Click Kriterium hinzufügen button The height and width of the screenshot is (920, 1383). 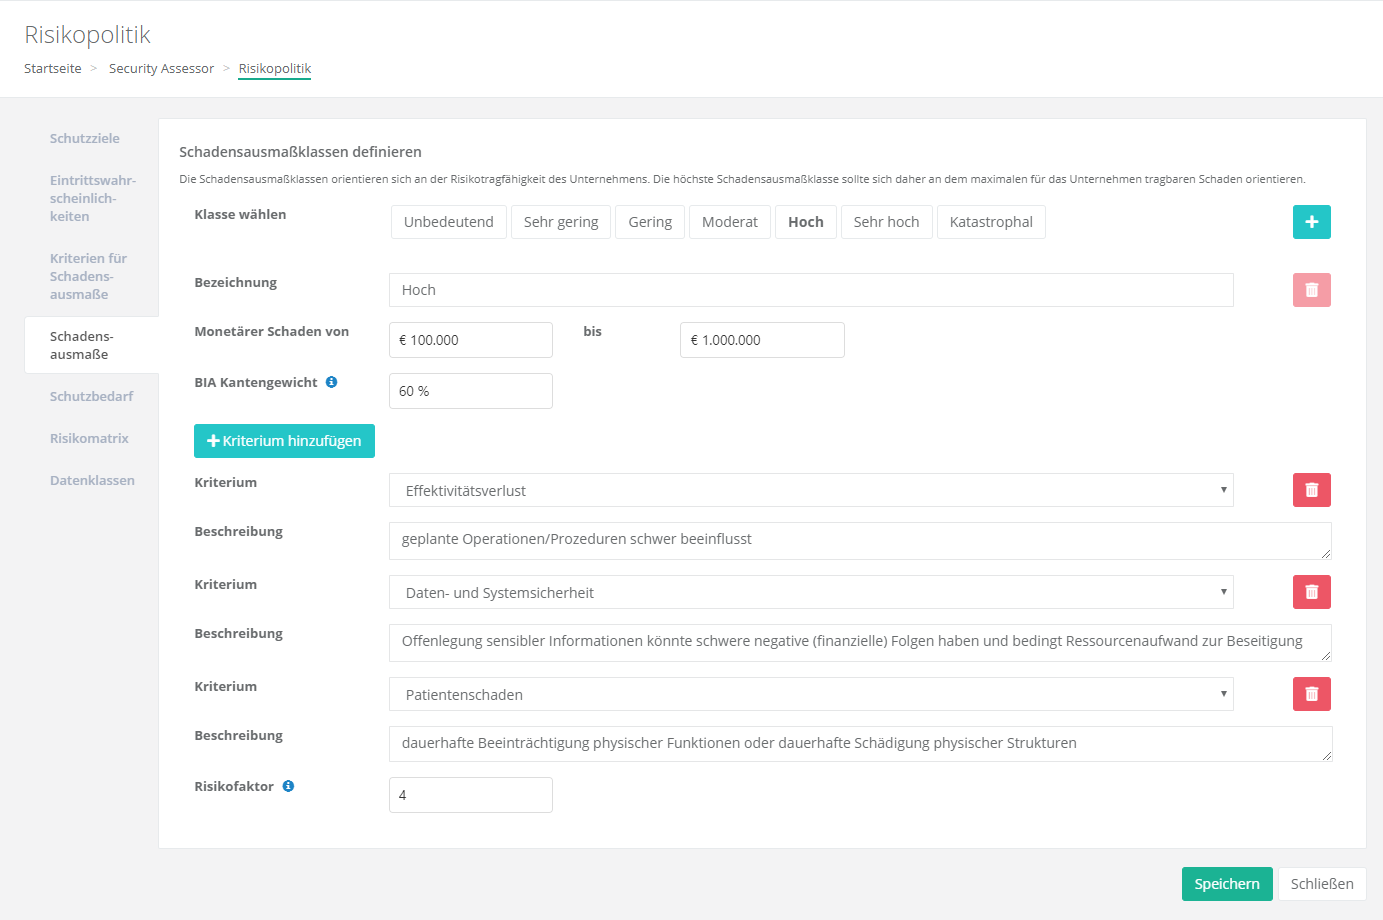point(284,441)
